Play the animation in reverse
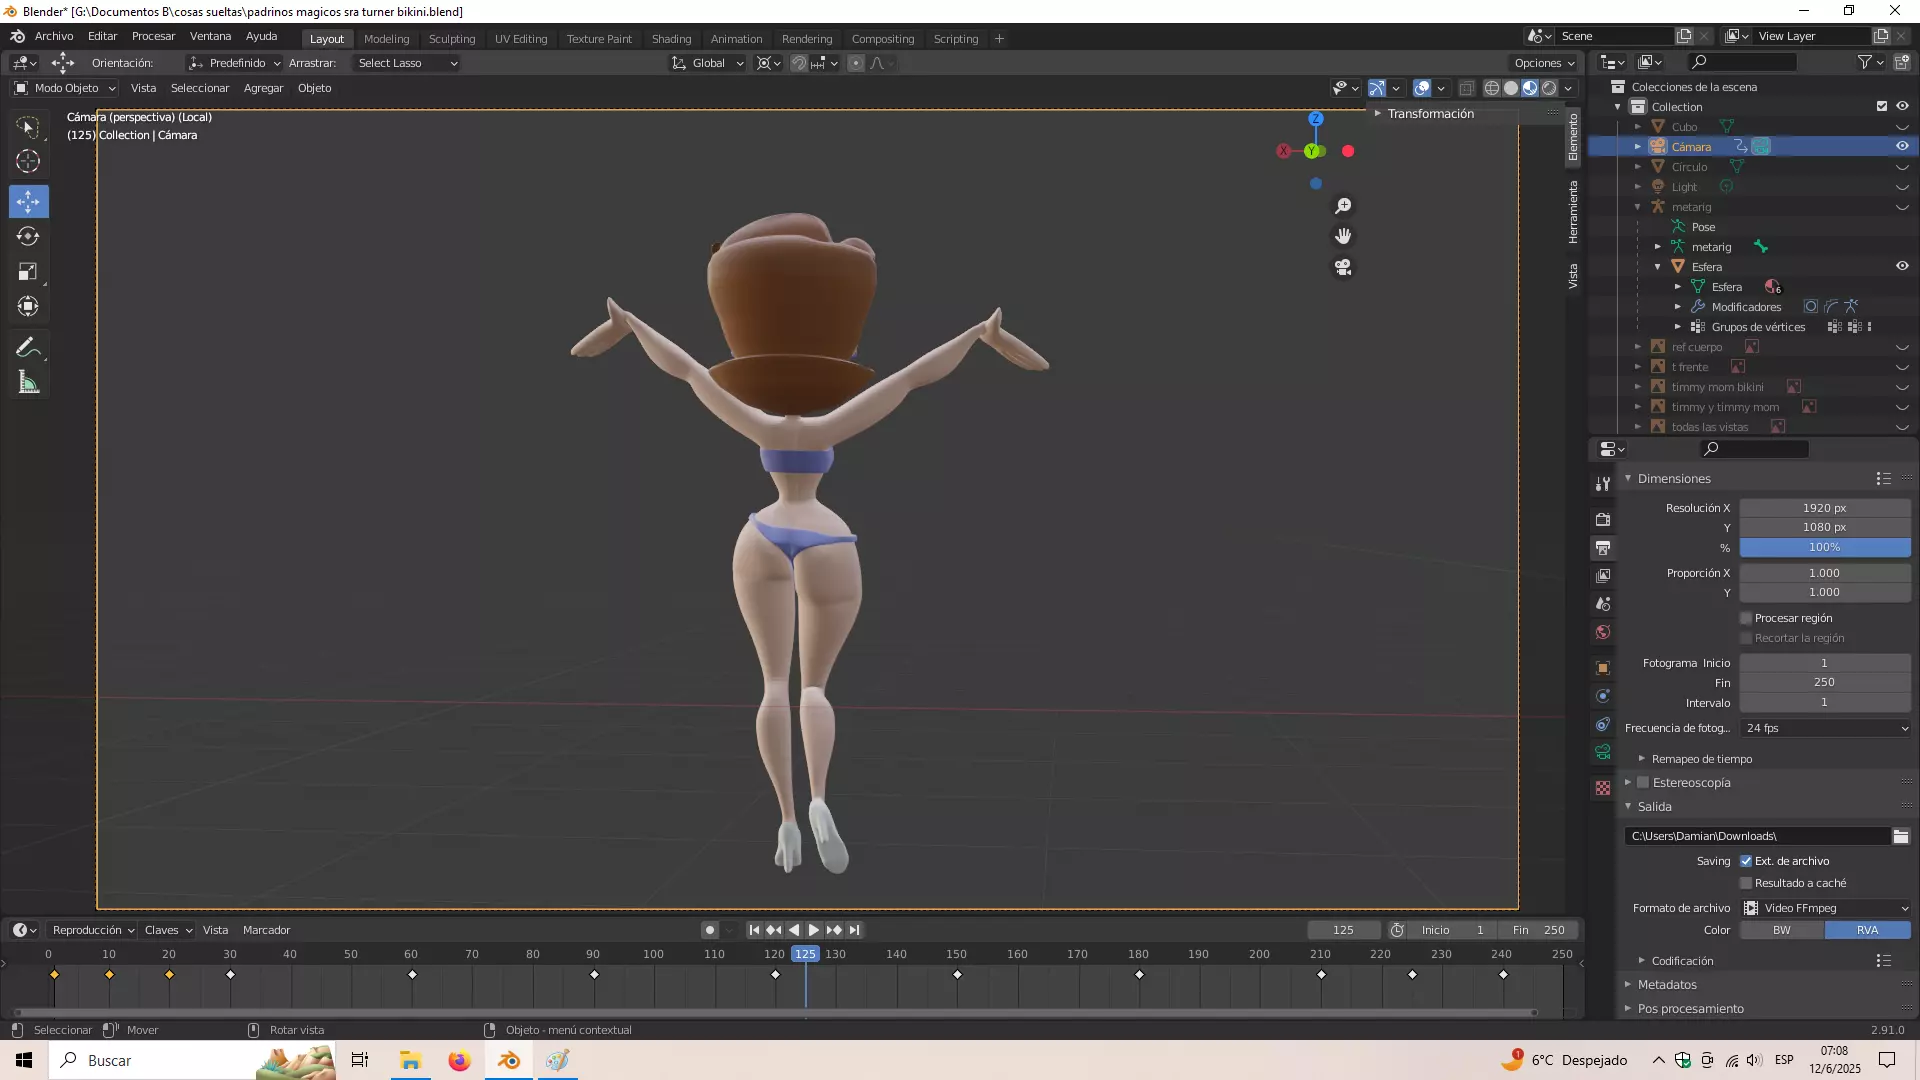Viewport: 1920px width, 1080px height. coord(794,930)
